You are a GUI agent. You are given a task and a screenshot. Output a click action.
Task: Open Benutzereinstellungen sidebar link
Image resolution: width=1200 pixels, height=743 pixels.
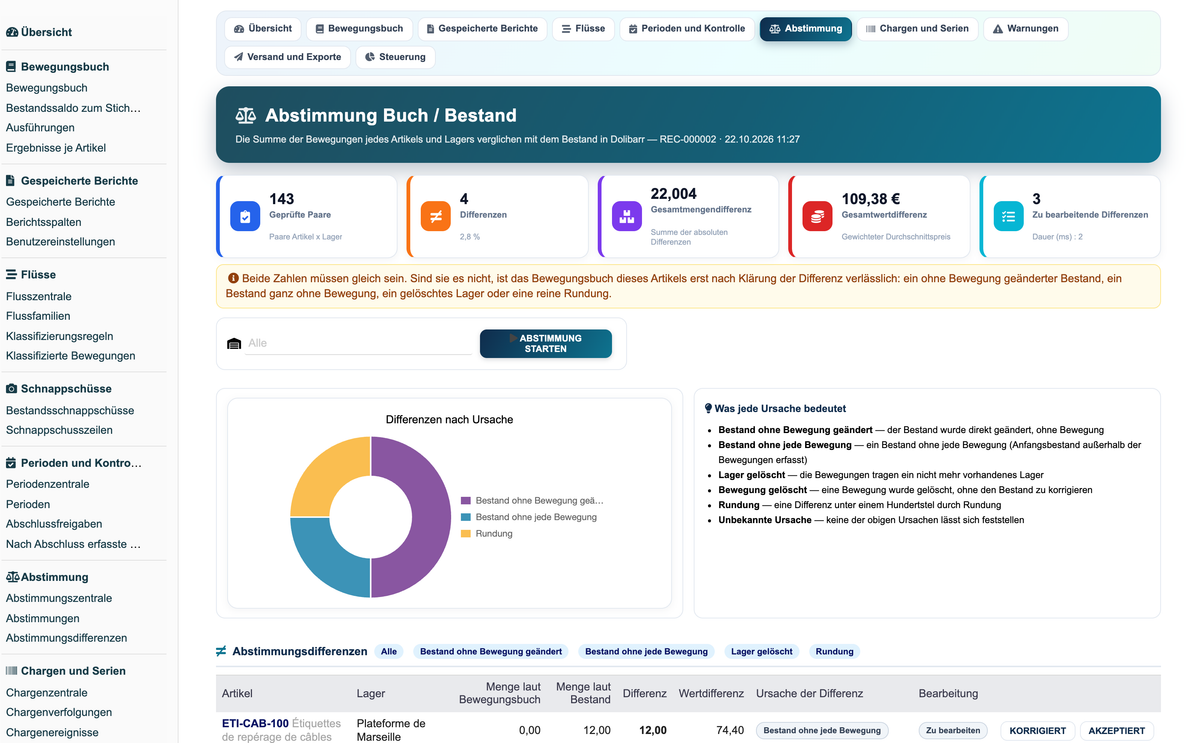60,242
